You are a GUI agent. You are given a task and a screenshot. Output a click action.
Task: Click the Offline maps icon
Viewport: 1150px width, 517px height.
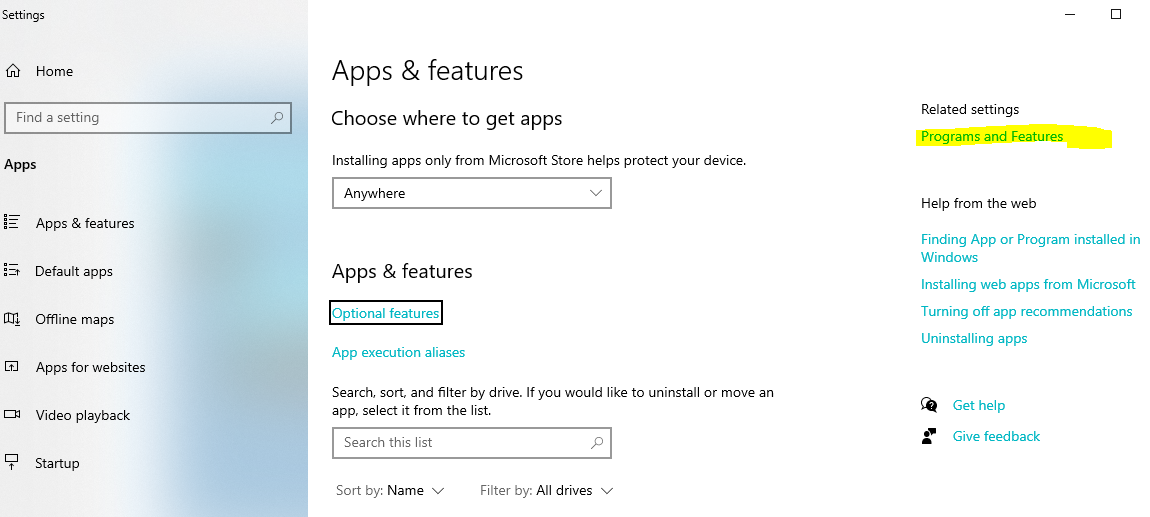(x=12, y=319)
